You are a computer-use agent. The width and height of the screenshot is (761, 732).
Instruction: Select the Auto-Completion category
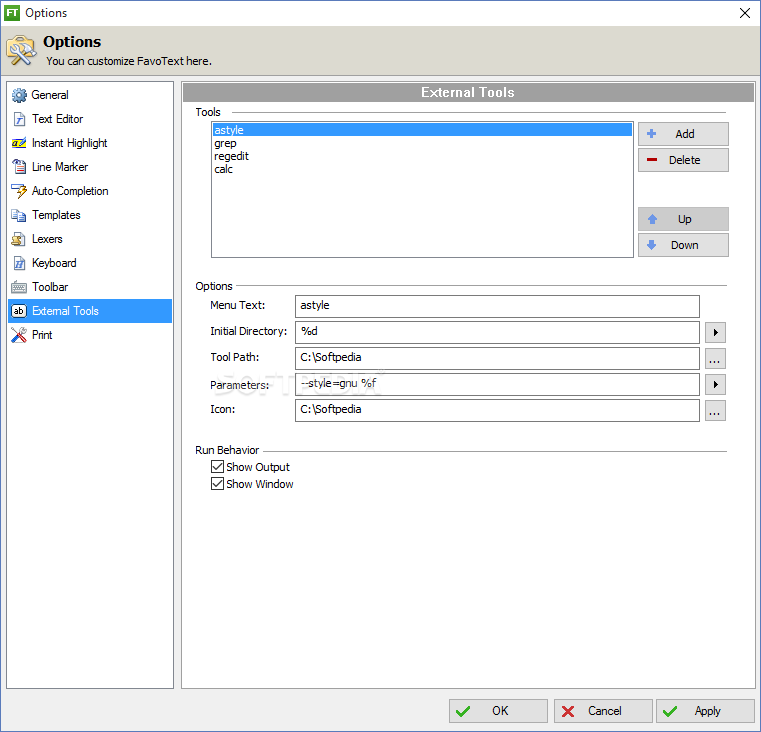(x=90, y=191)
